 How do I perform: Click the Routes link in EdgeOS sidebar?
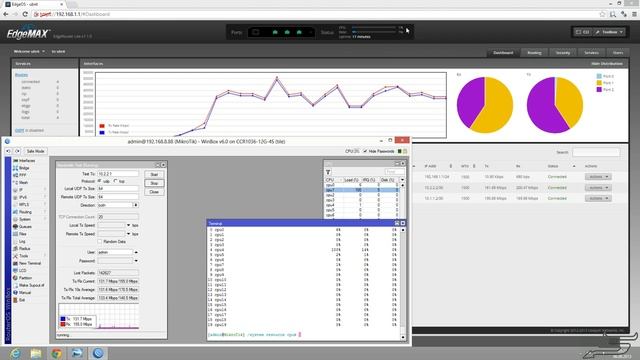point(21,75)
